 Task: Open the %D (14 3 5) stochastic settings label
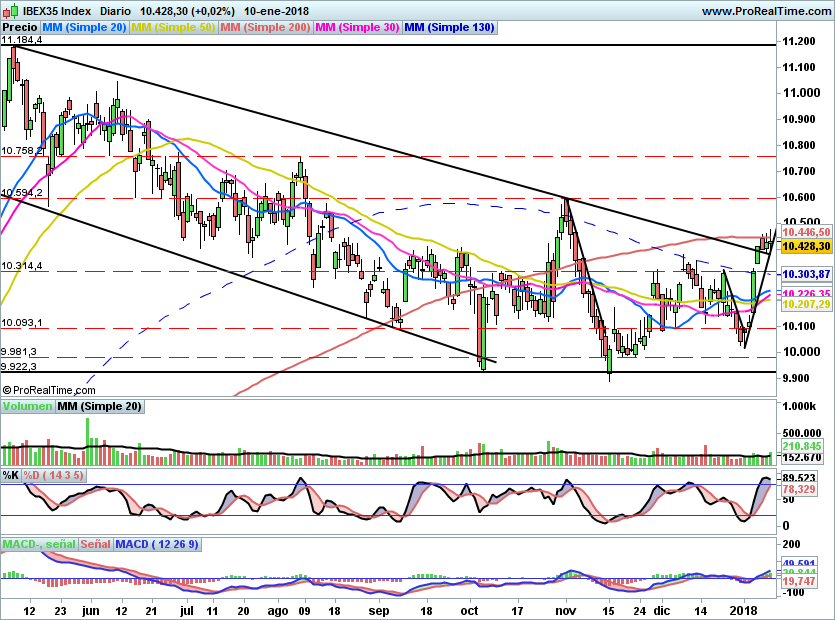[54, 475]
